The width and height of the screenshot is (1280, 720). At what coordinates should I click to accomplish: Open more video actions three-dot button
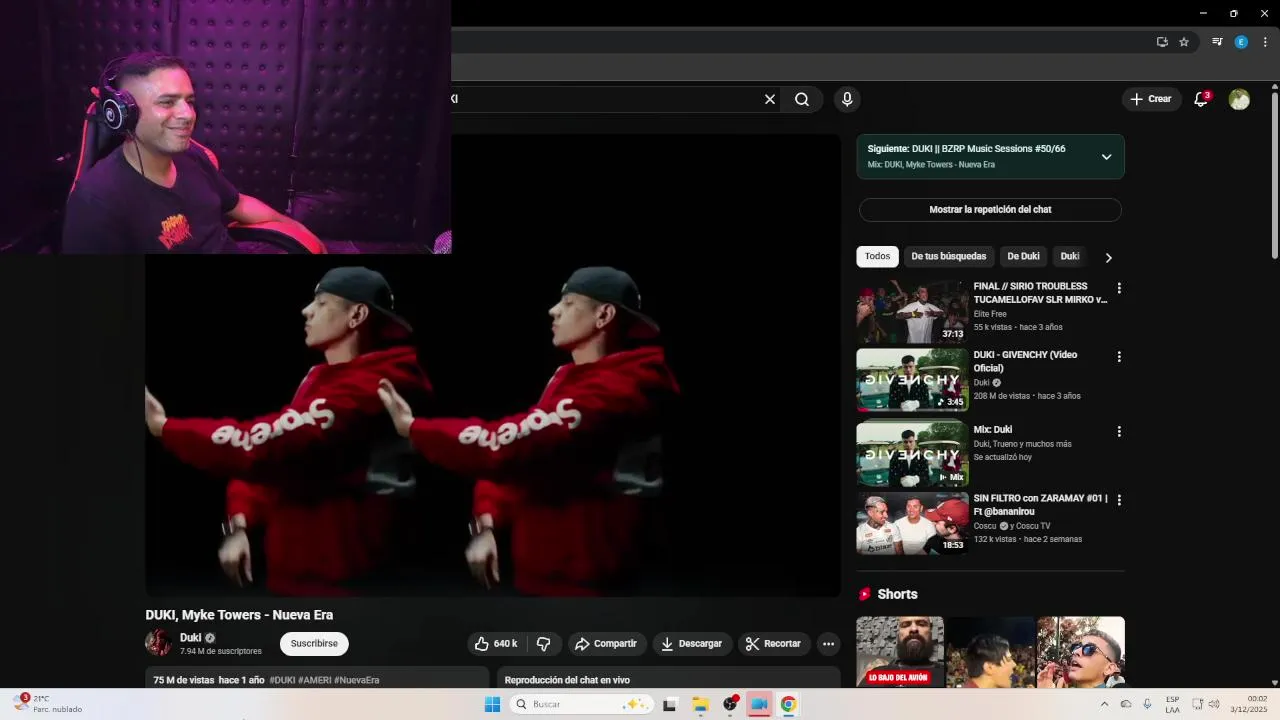[x=828, y=644]
